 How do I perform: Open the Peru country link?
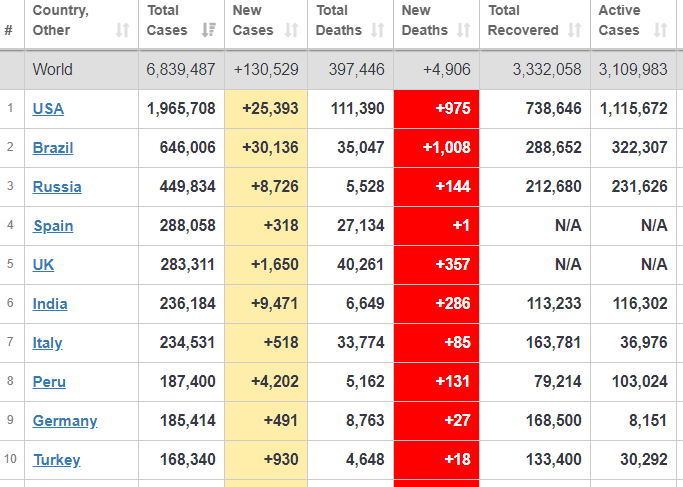coord(49,382)
